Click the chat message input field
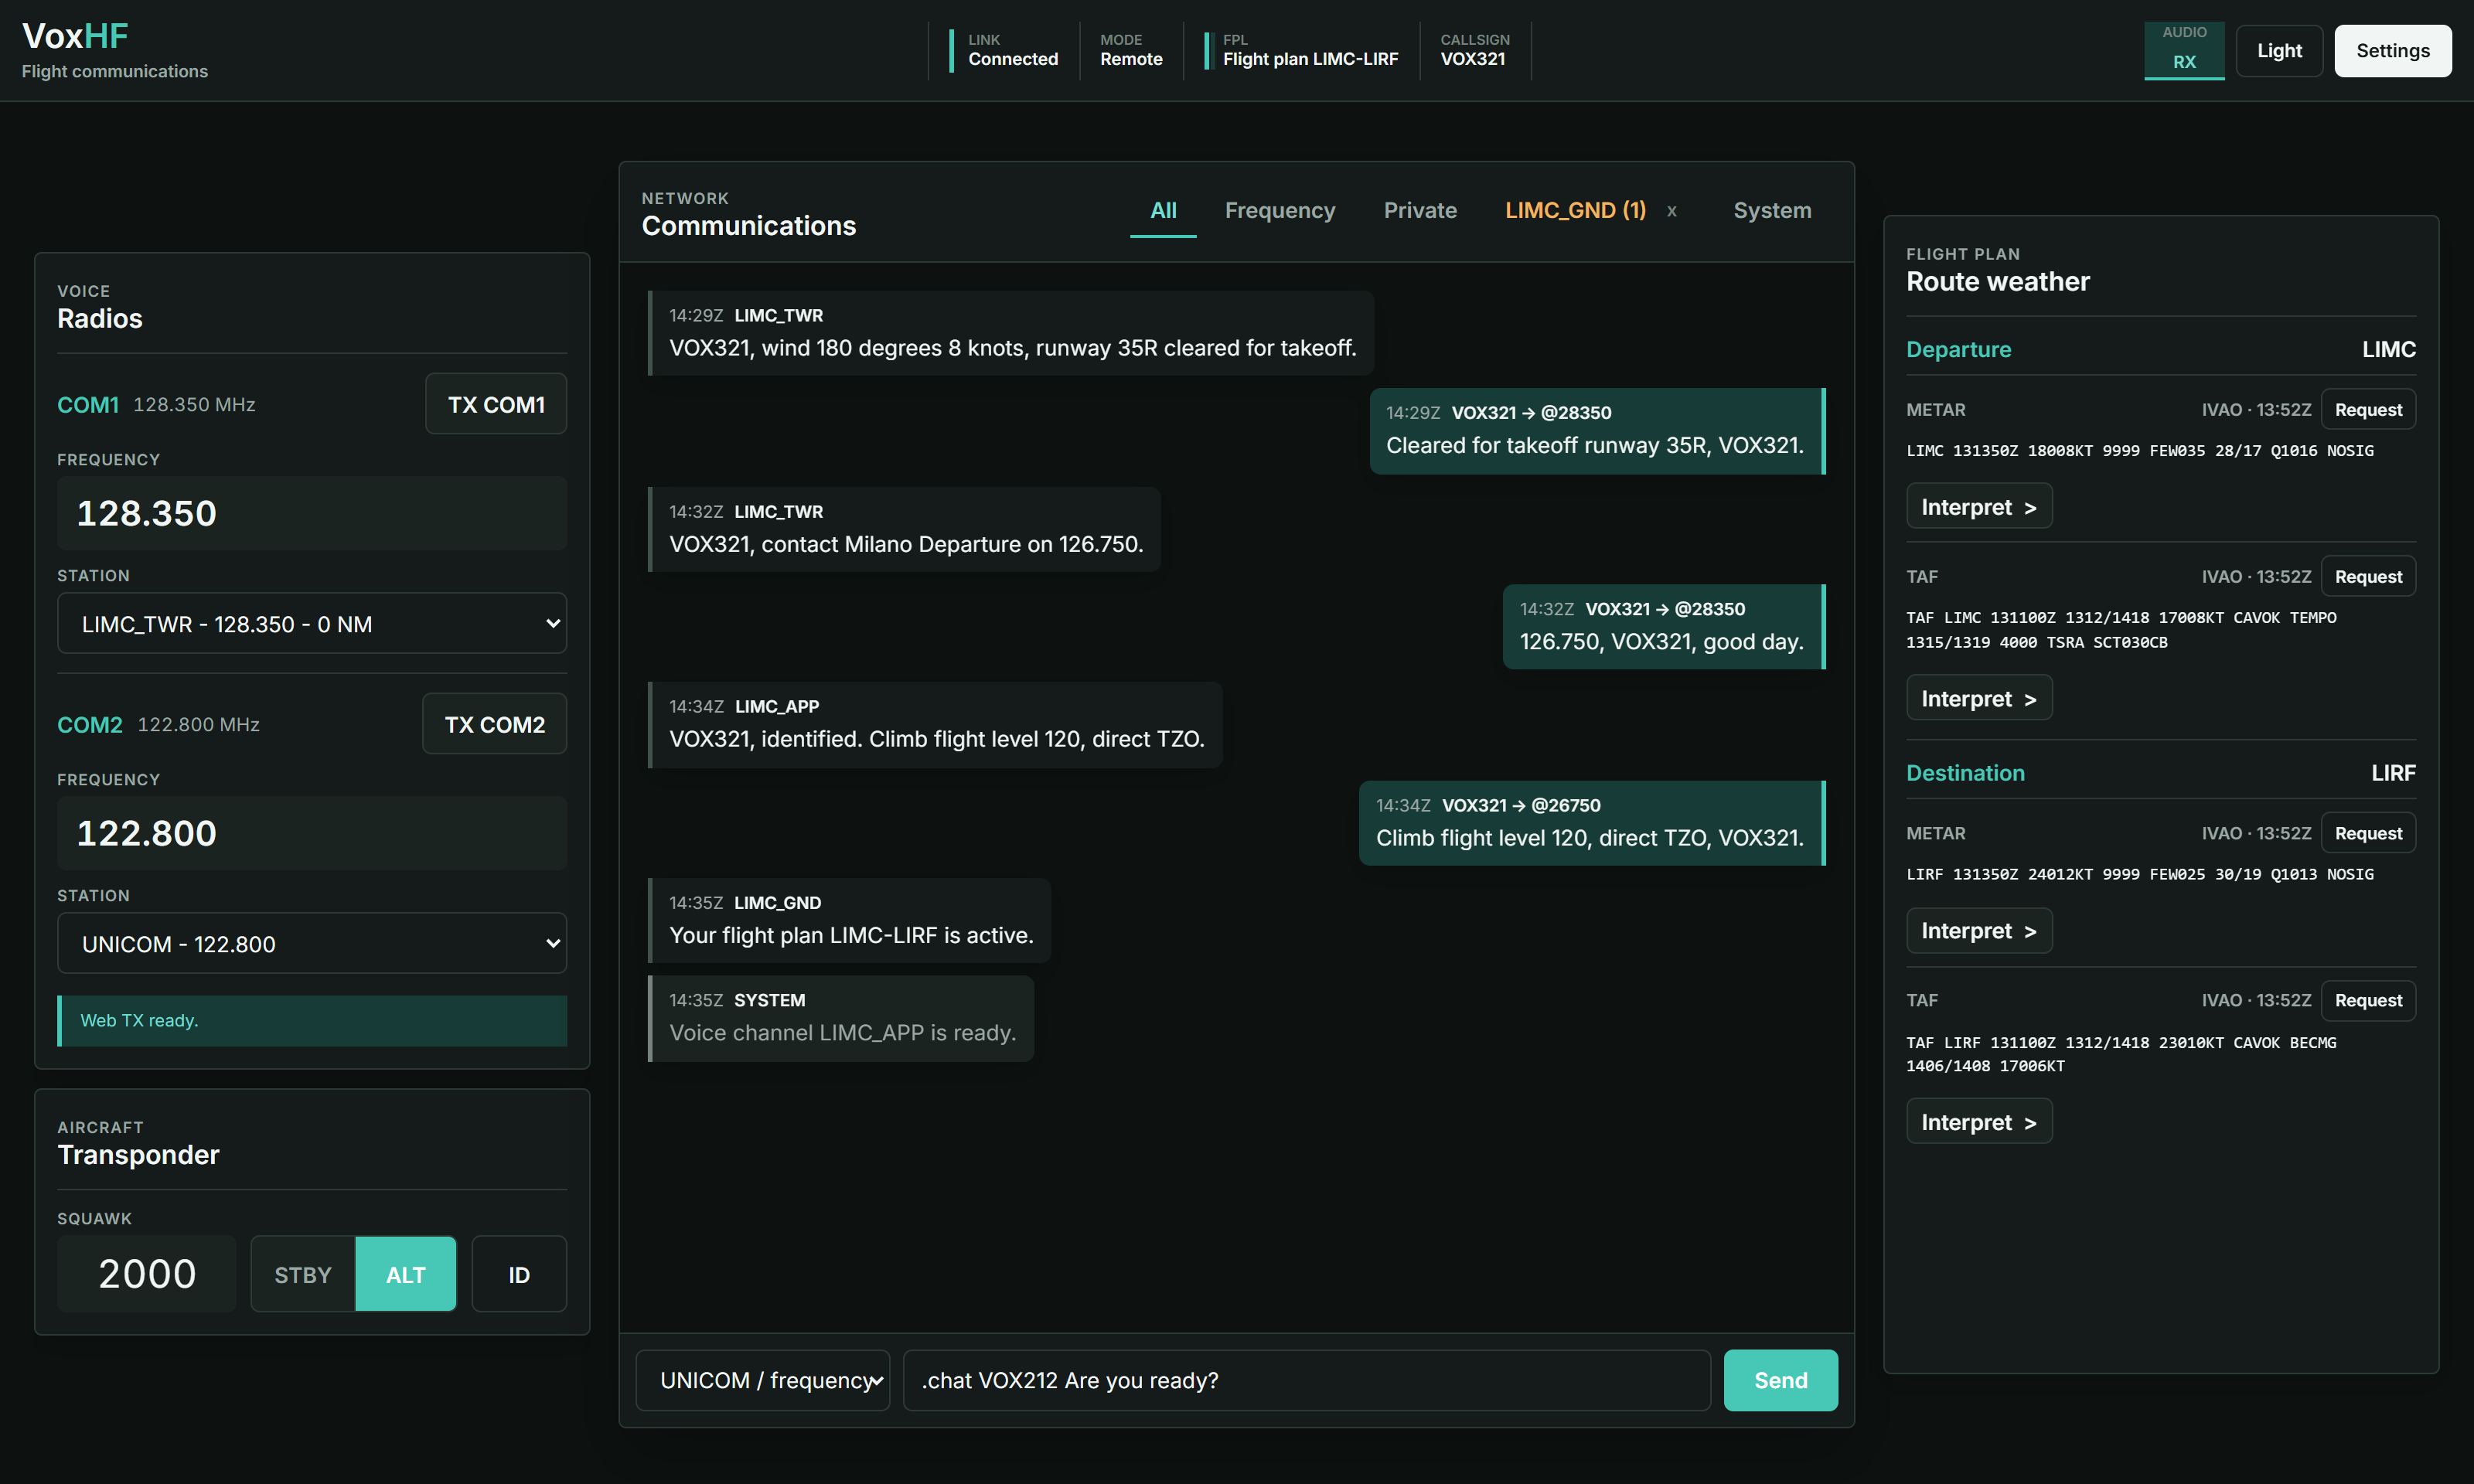2474x1484 pixels. tap(1307, 1380)
